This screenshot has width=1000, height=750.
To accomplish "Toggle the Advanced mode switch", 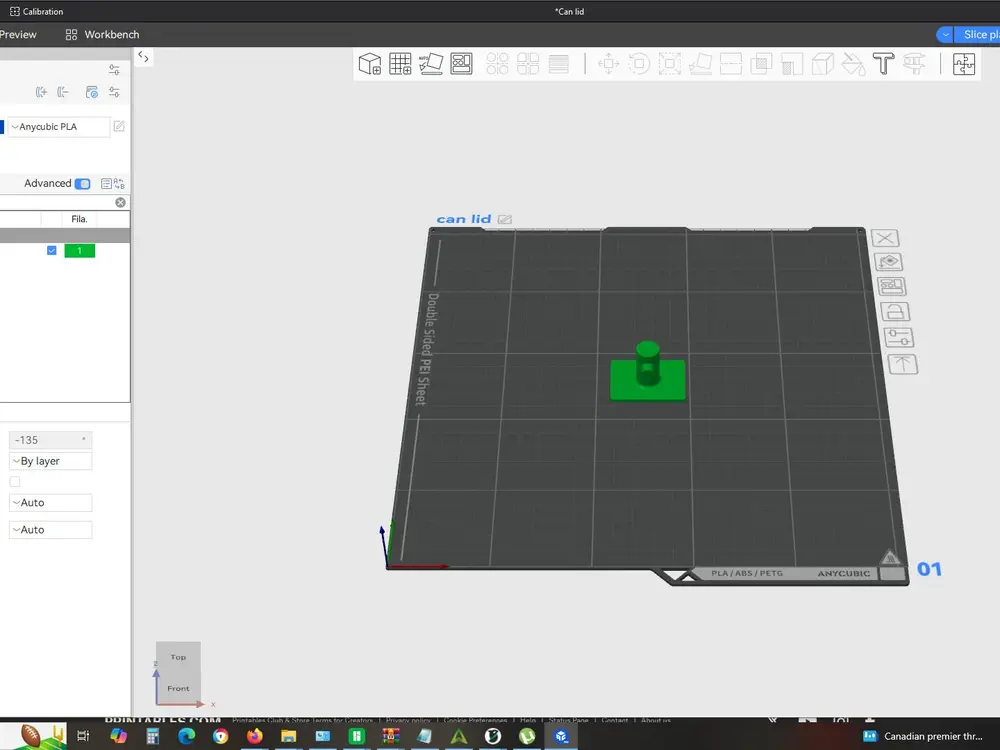I will (82, 184).
